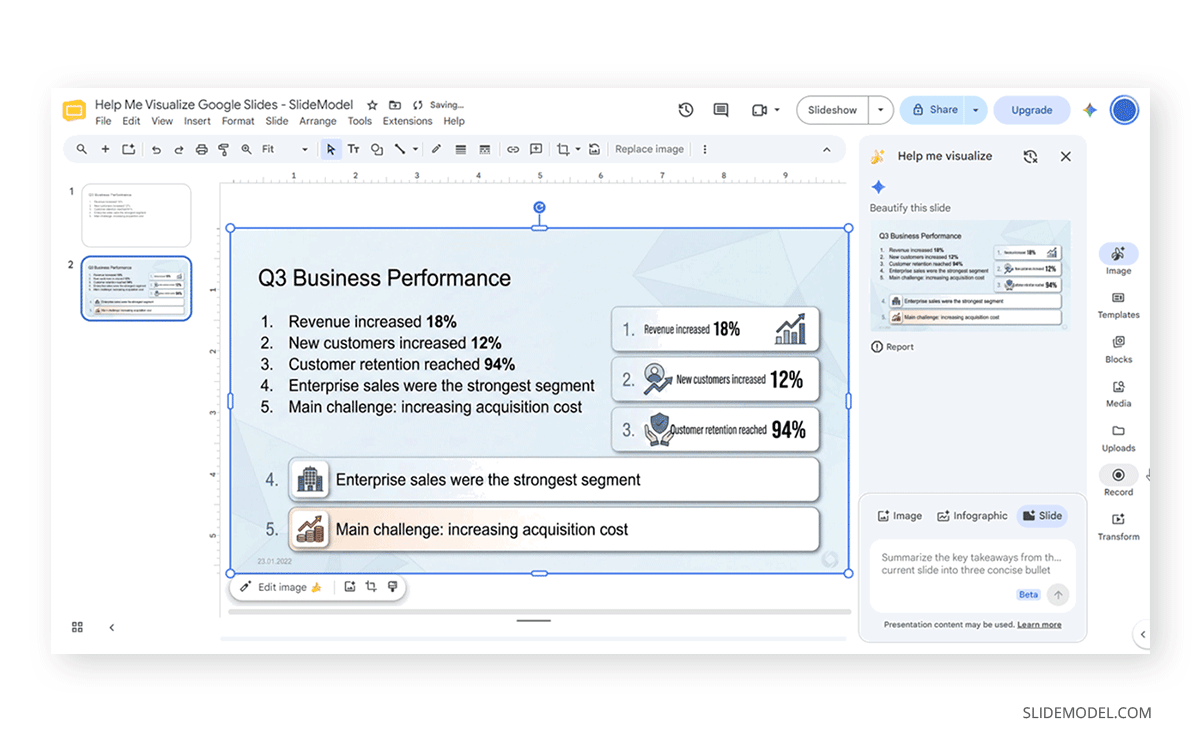
Task: Open Blocks in side rail
Action: [x=1118, y=350]
